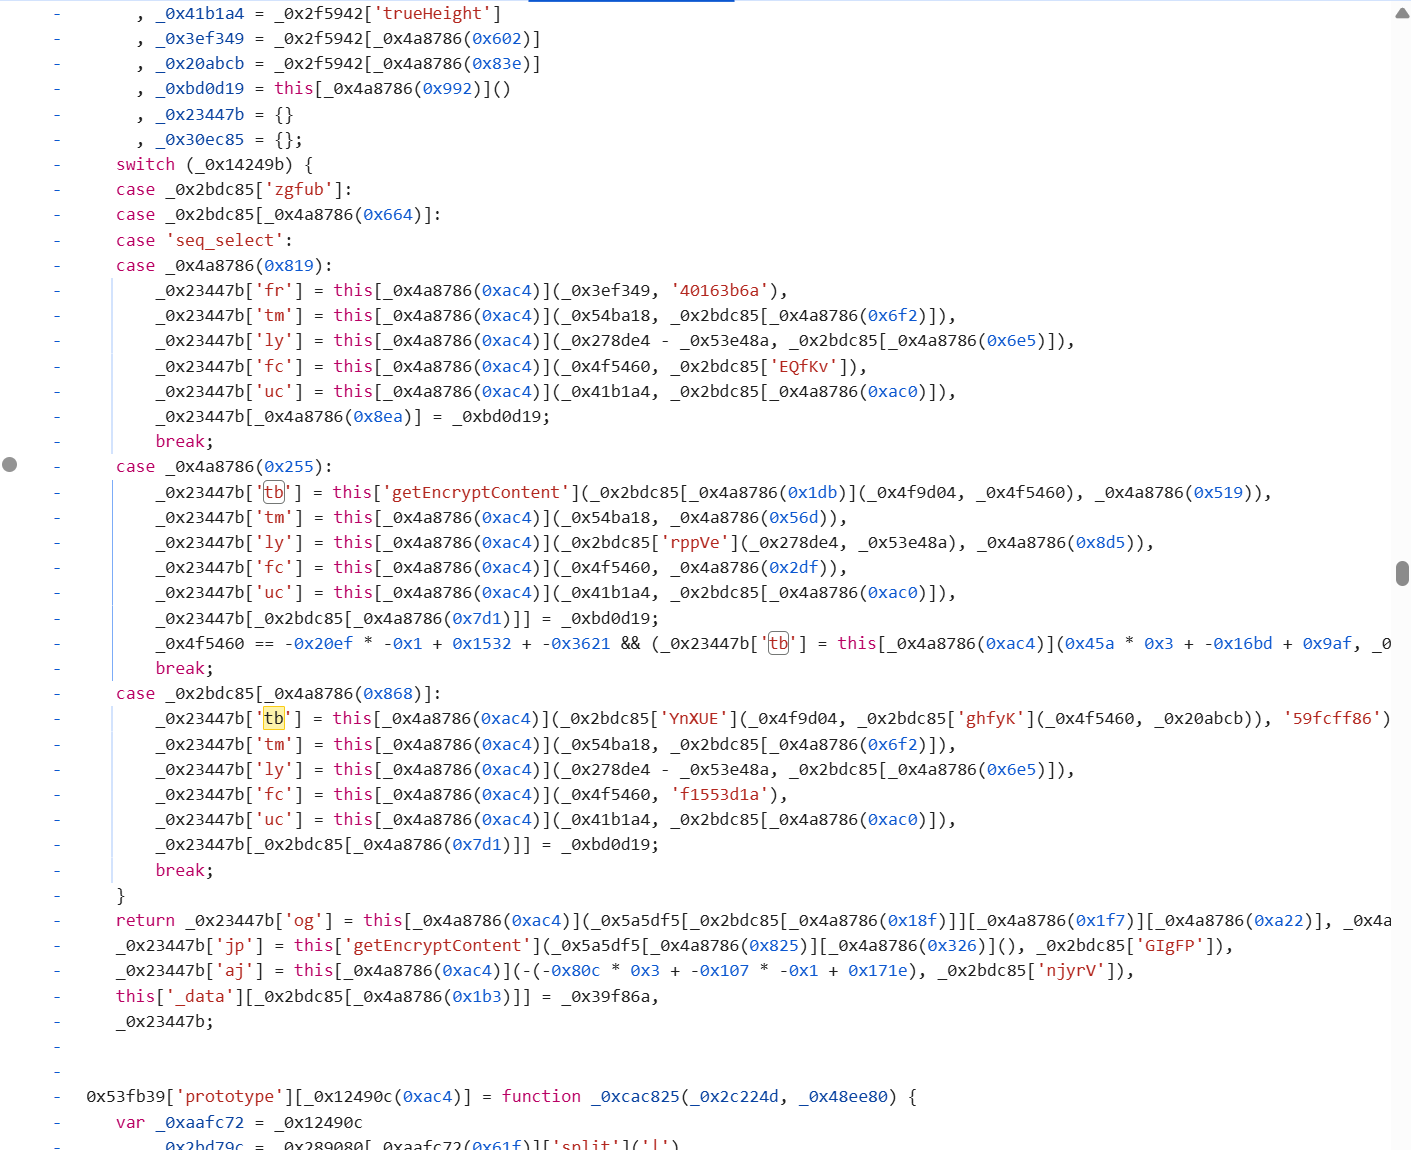Image resolution: width=1411 pixels, height=1150 pixels.
Task: Click the '59fcff86' string
Action: [1336, 719]
